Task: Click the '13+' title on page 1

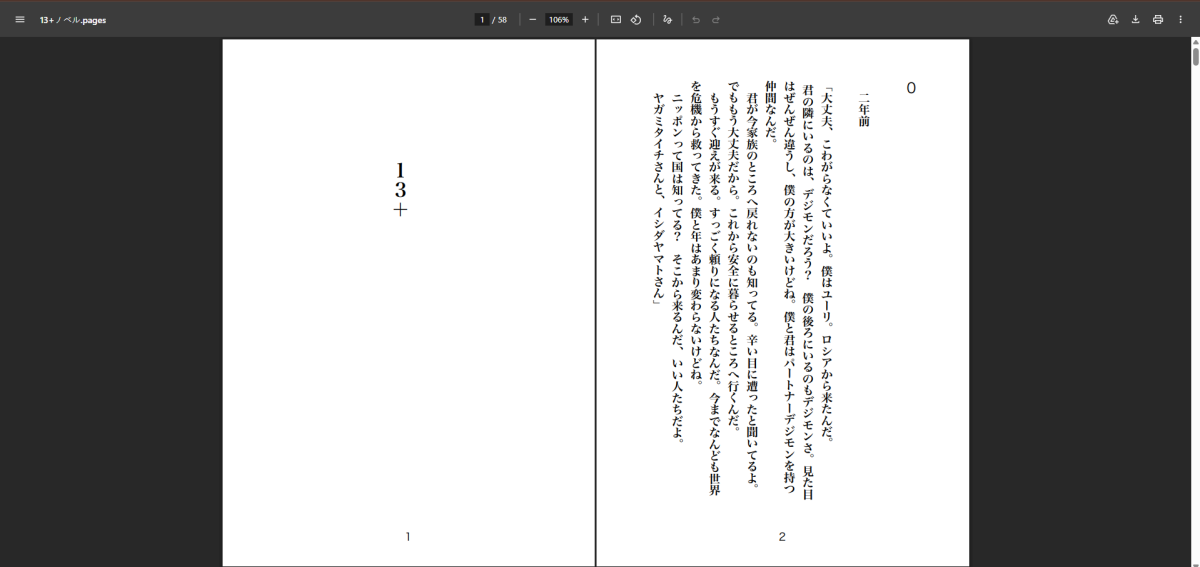Action: pos(401,190)
